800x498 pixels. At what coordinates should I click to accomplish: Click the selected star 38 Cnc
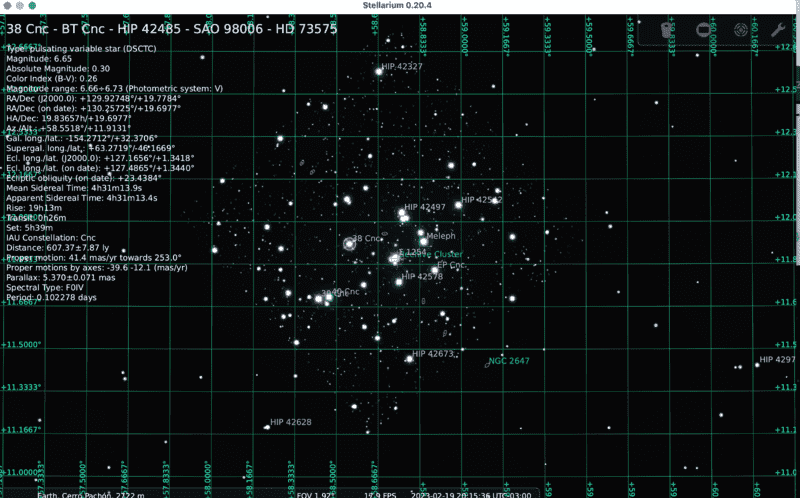349,243
